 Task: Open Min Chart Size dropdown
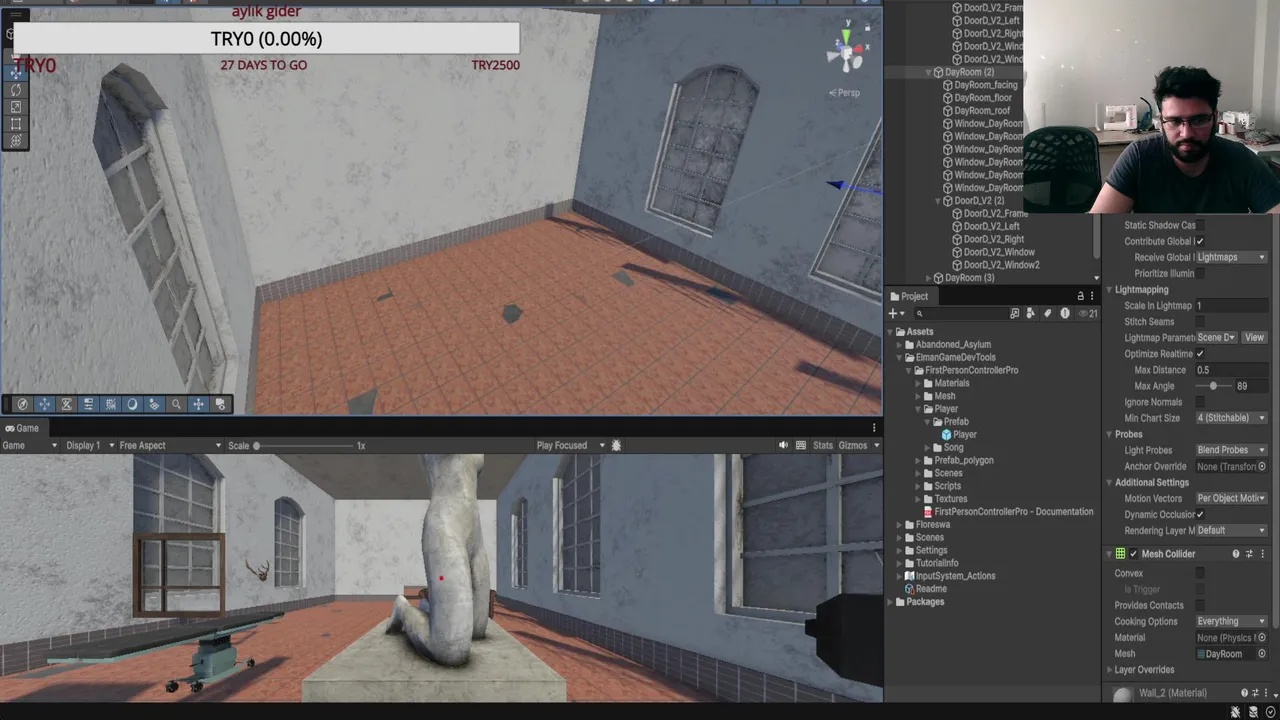pos(1232,418)
